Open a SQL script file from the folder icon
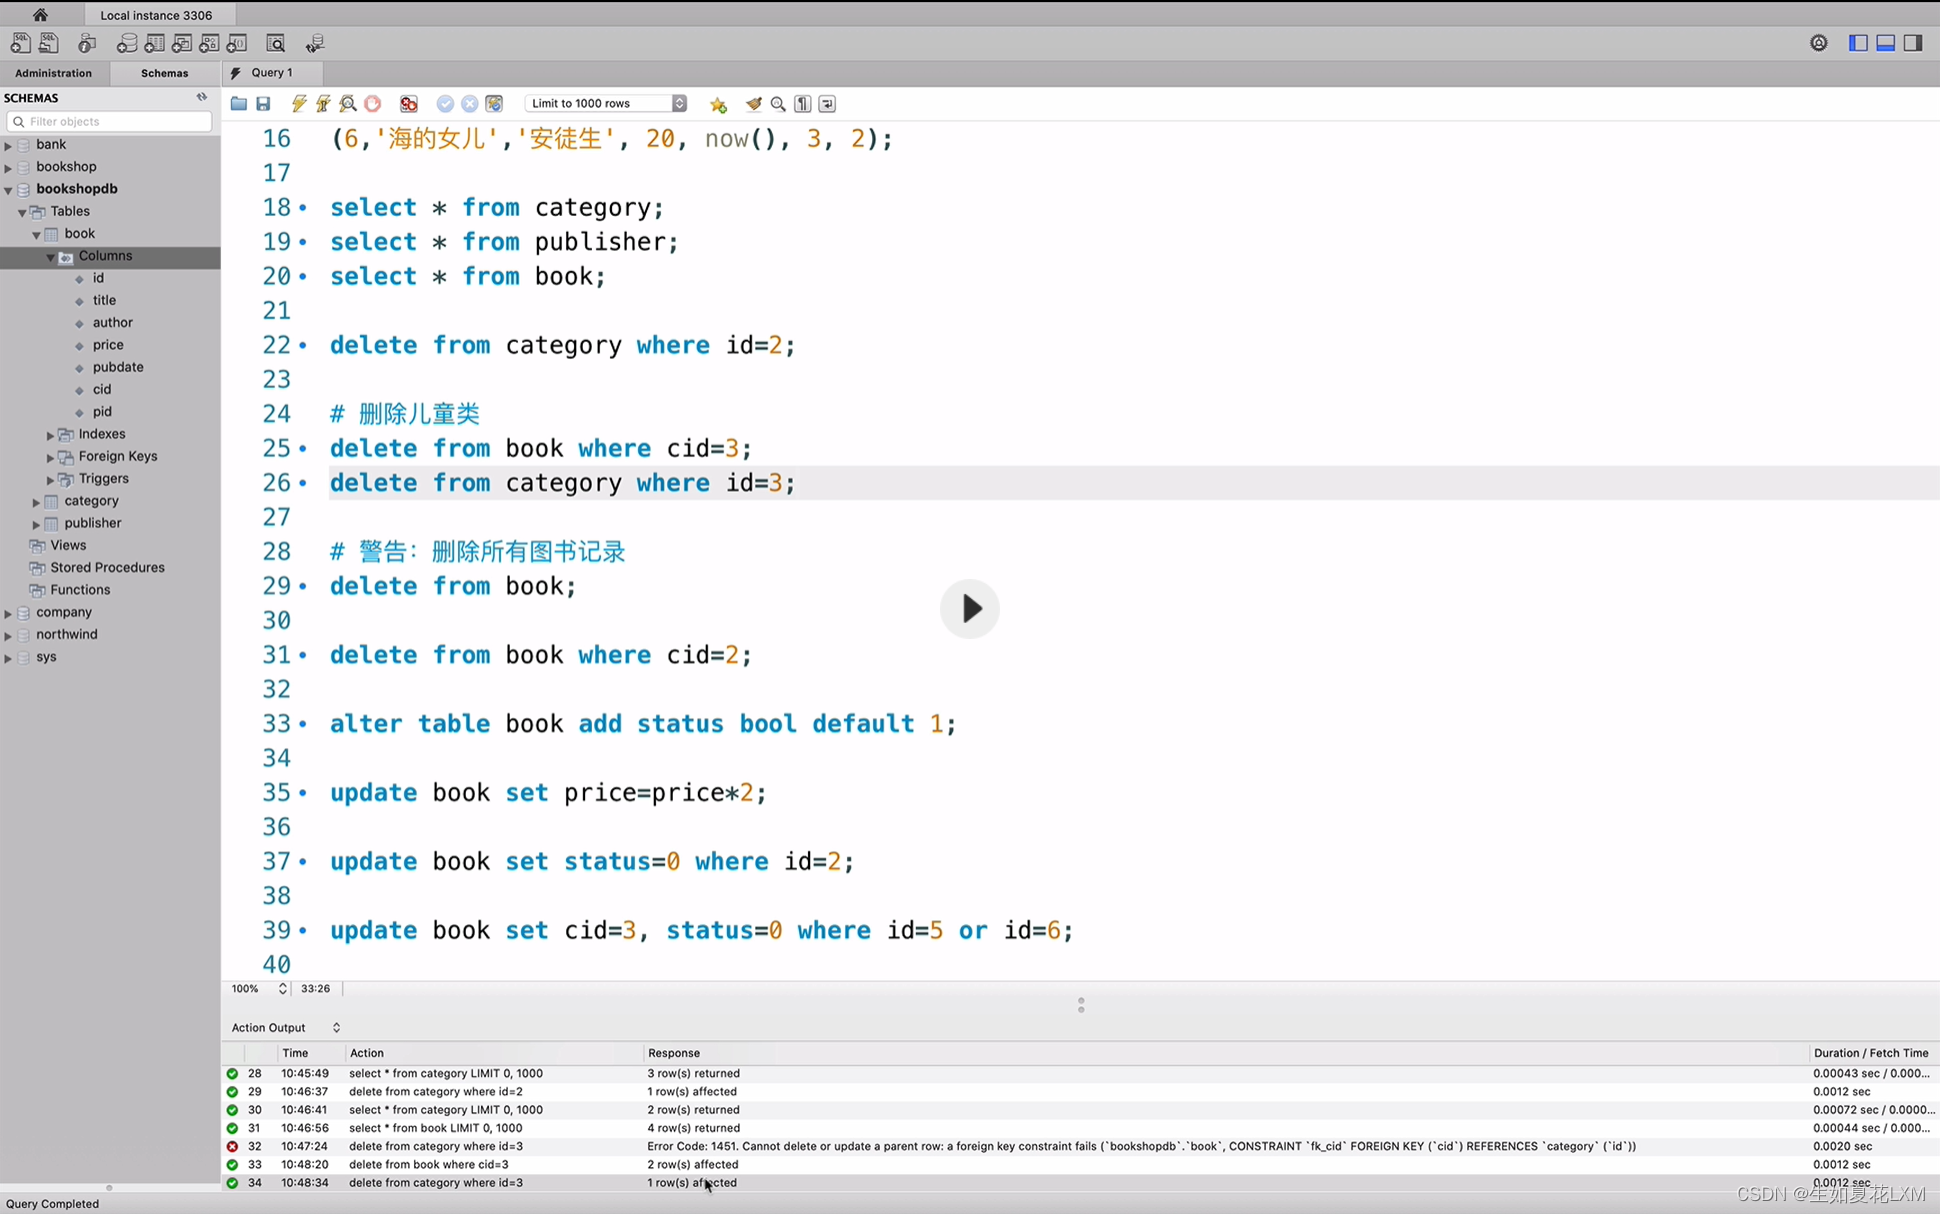The height and width of the screenshot is (1214, 1940). (x=238, y=104)
